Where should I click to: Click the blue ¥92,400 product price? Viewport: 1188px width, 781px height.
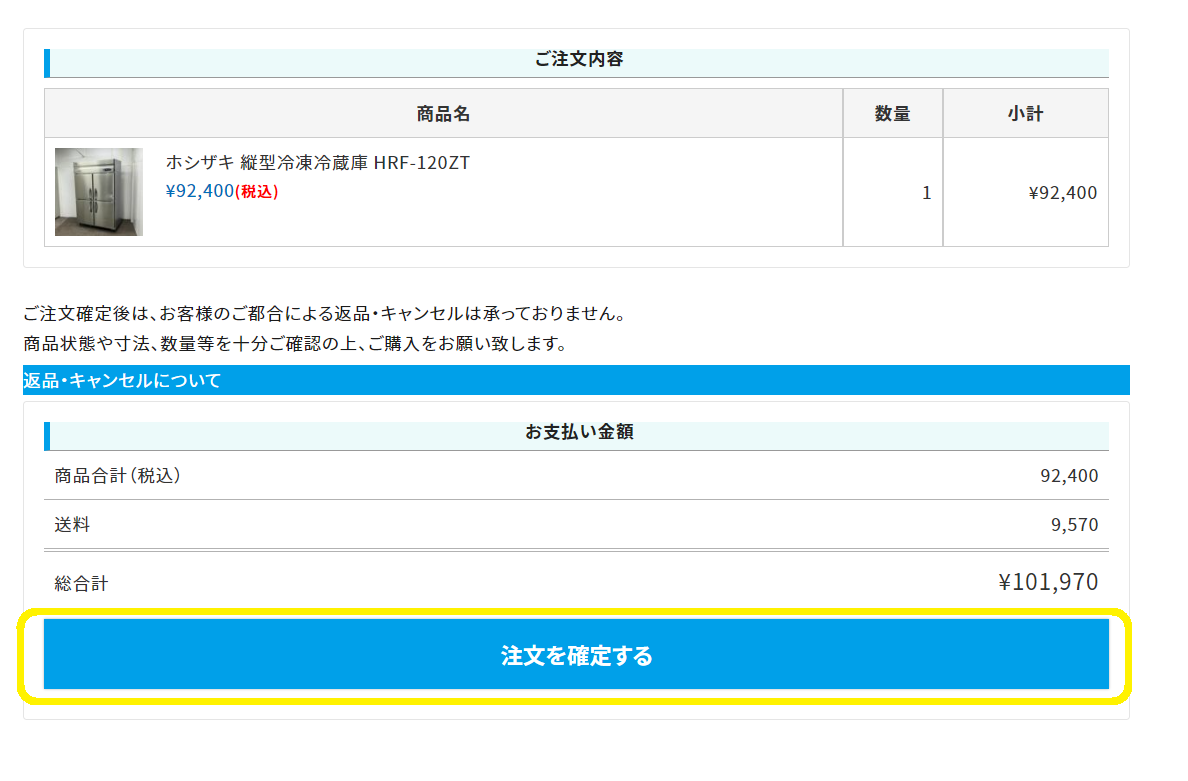click(199, 191)
